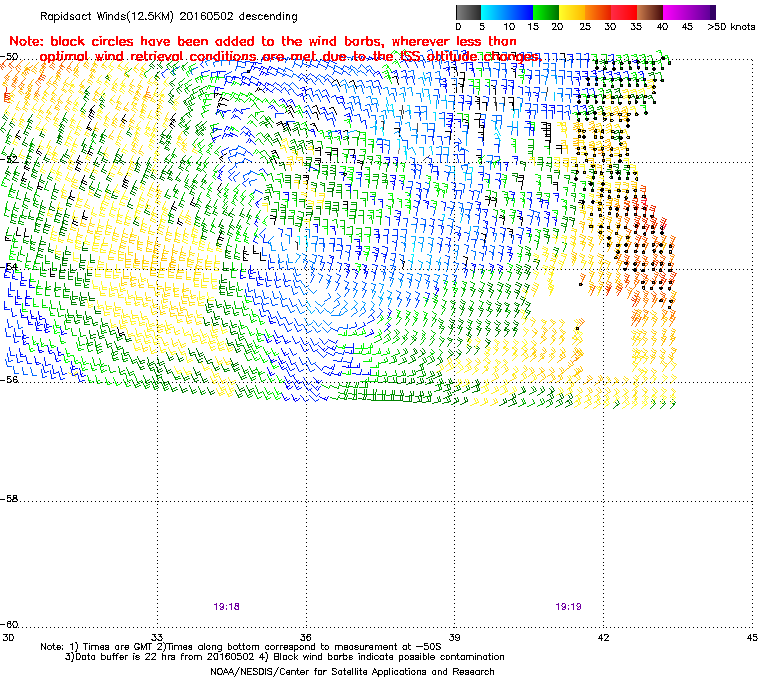Click the '>50 knots' legend label
The width and height of the screenshot is (760, 688).
(731, 27)
